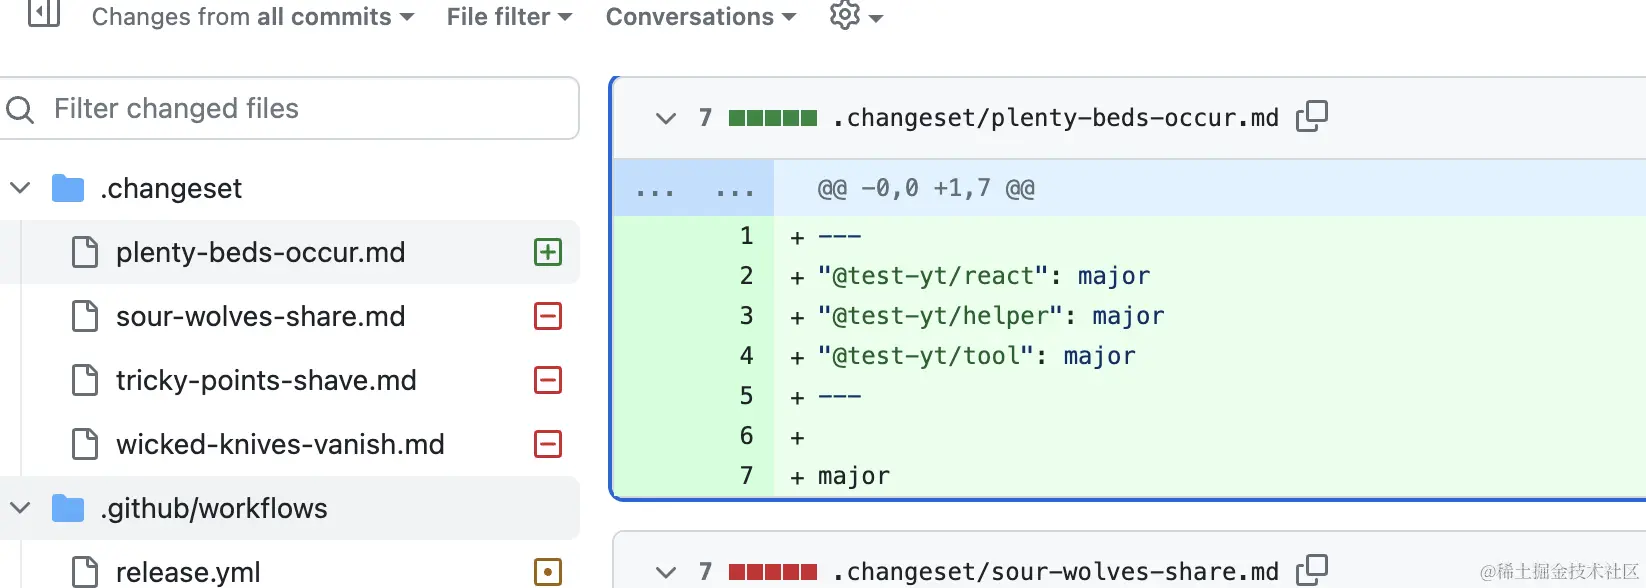
Task: Copy the plenty-beds-occur.md file path
Action: 1311,116
